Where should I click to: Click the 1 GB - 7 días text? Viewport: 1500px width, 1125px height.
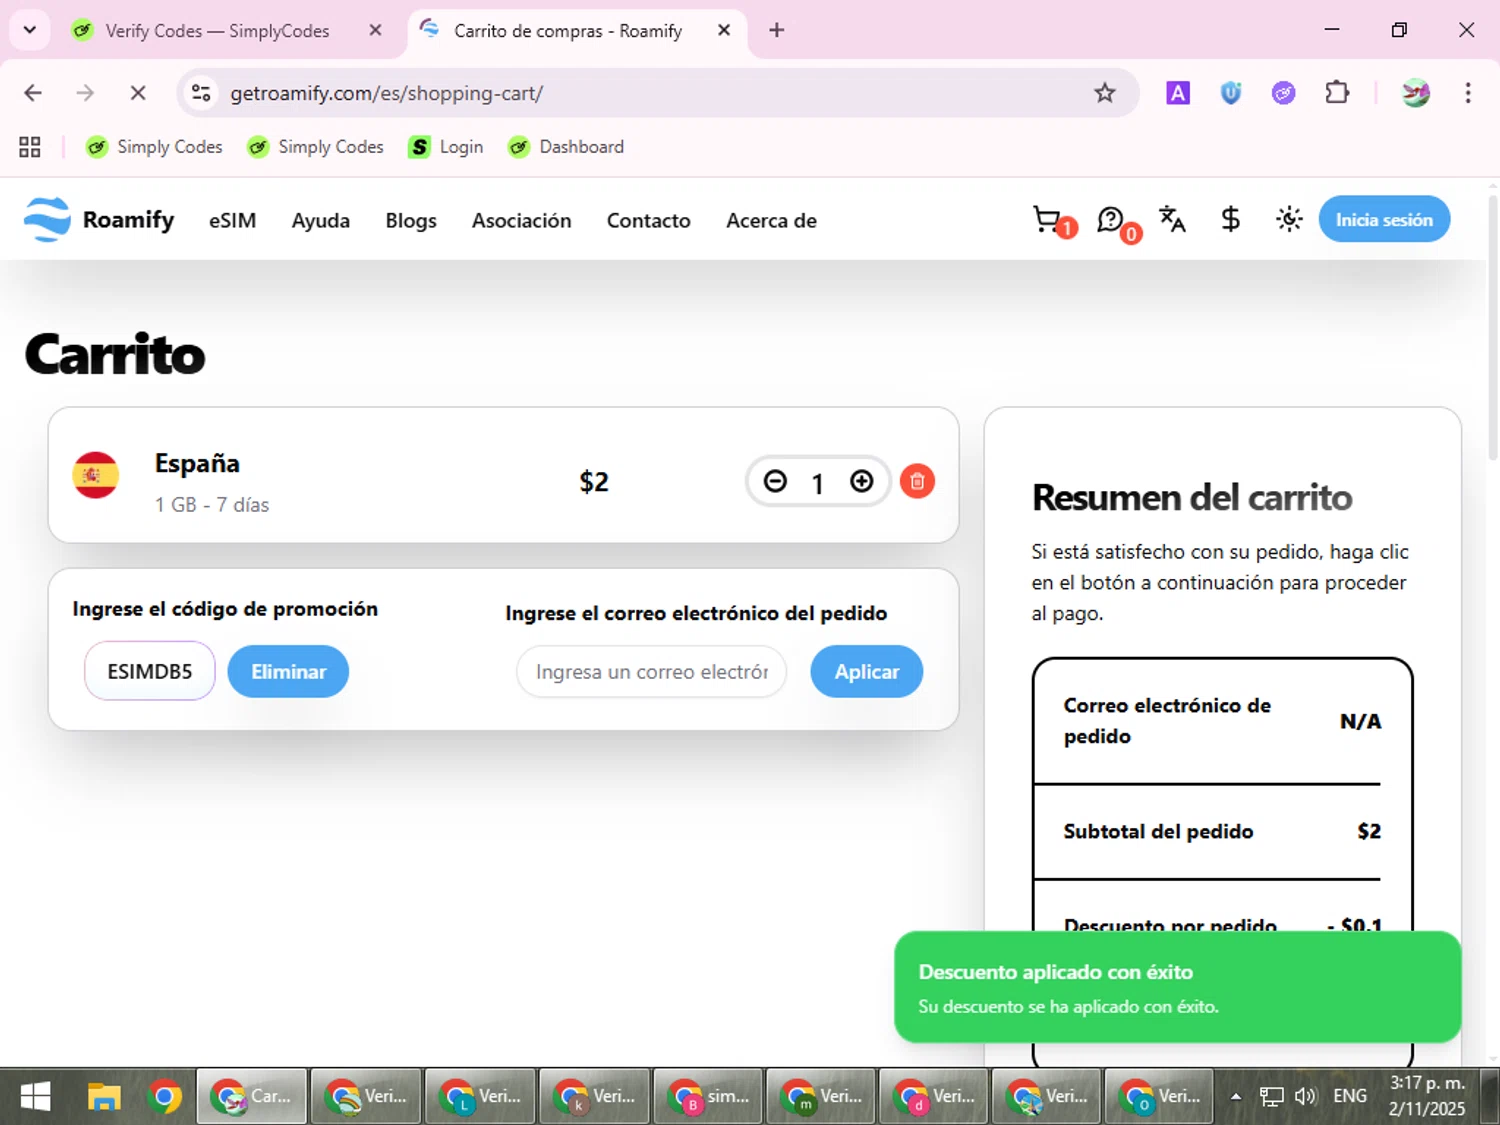pyautogui.click(x=212, y=505)
